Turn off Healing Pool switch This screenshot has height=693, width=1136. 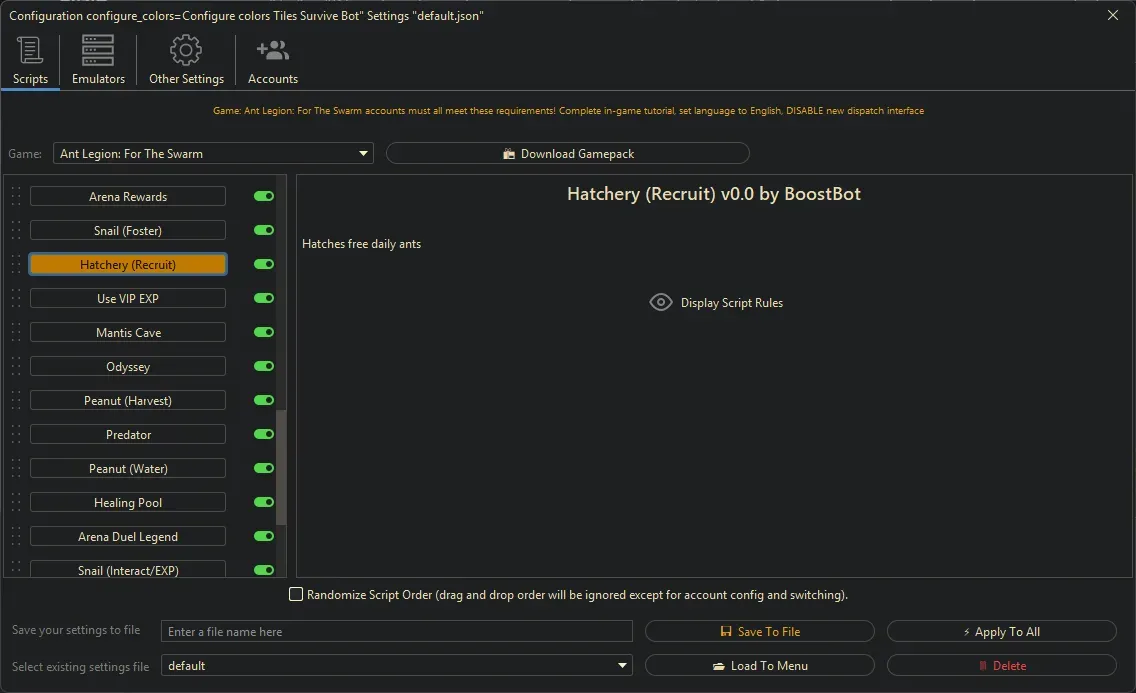264,503
